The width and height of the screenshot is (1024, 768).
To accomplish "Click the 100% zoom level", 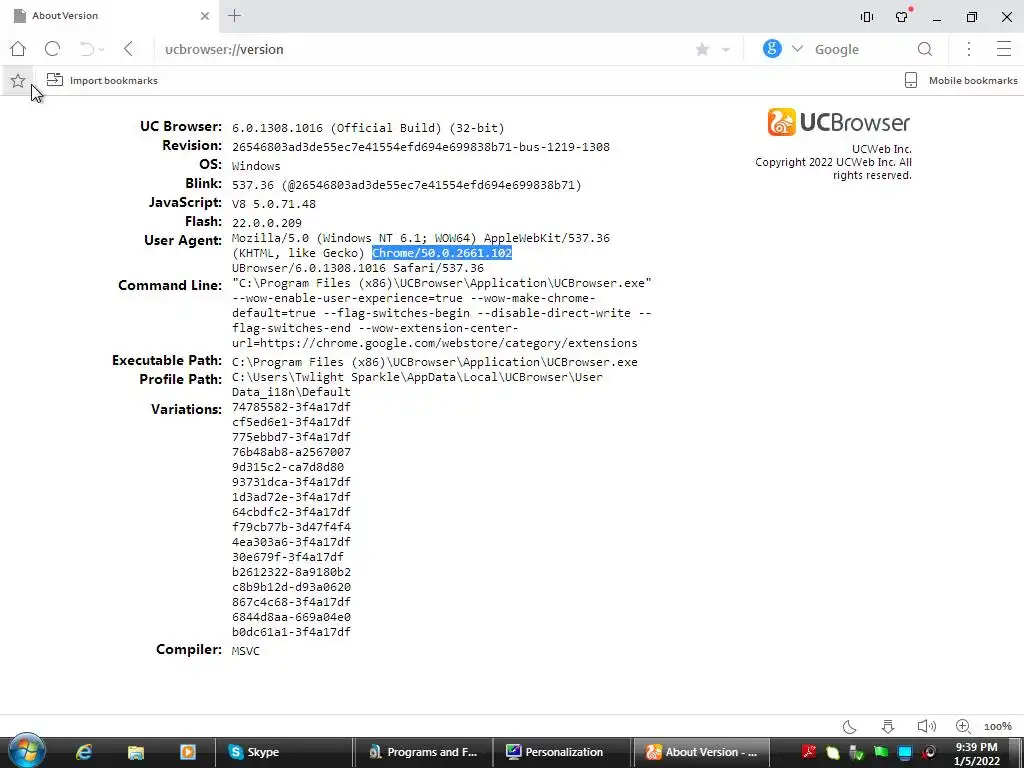I will pyautogui.click(x=998, y=727).
